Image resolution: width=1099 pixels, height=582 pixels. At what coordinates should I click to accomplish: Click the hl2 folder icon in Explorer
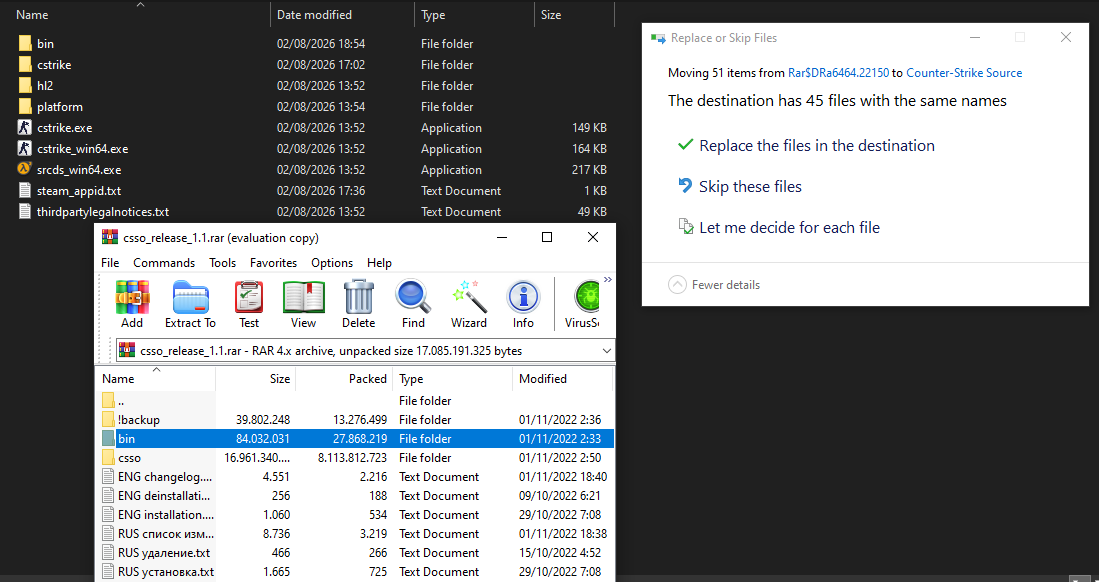click(x=25, y=86)
